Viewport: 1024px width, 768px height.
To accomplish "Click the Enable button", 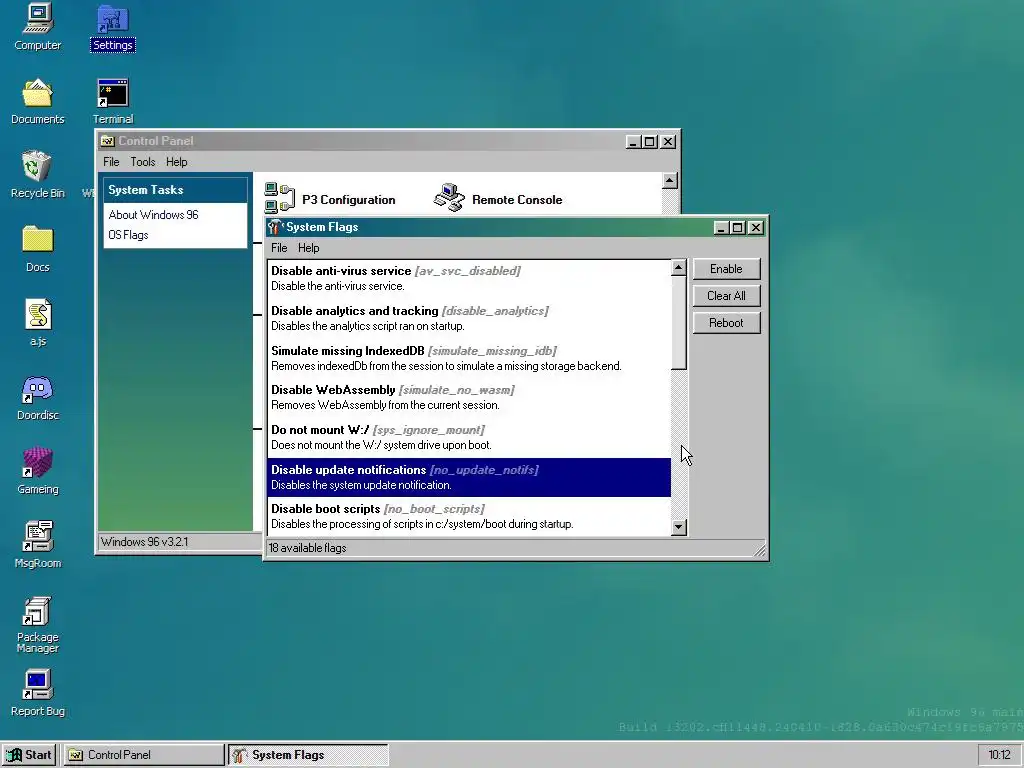I will click(x=726, y=269).
